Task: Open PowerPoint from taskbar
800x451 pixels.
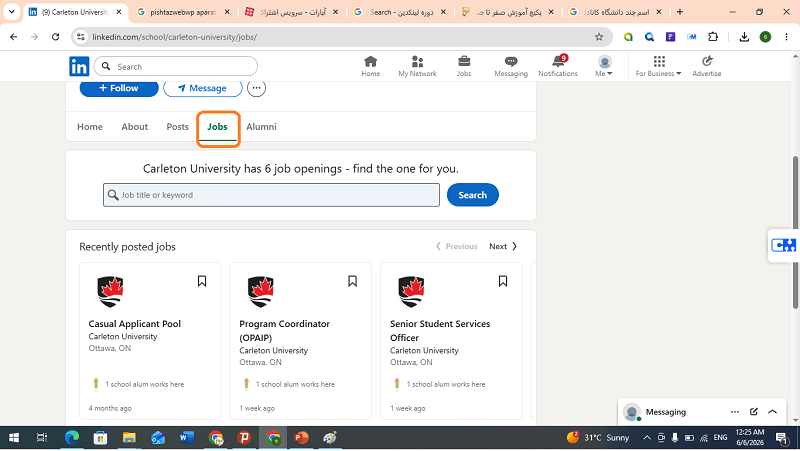Action: 301,438
